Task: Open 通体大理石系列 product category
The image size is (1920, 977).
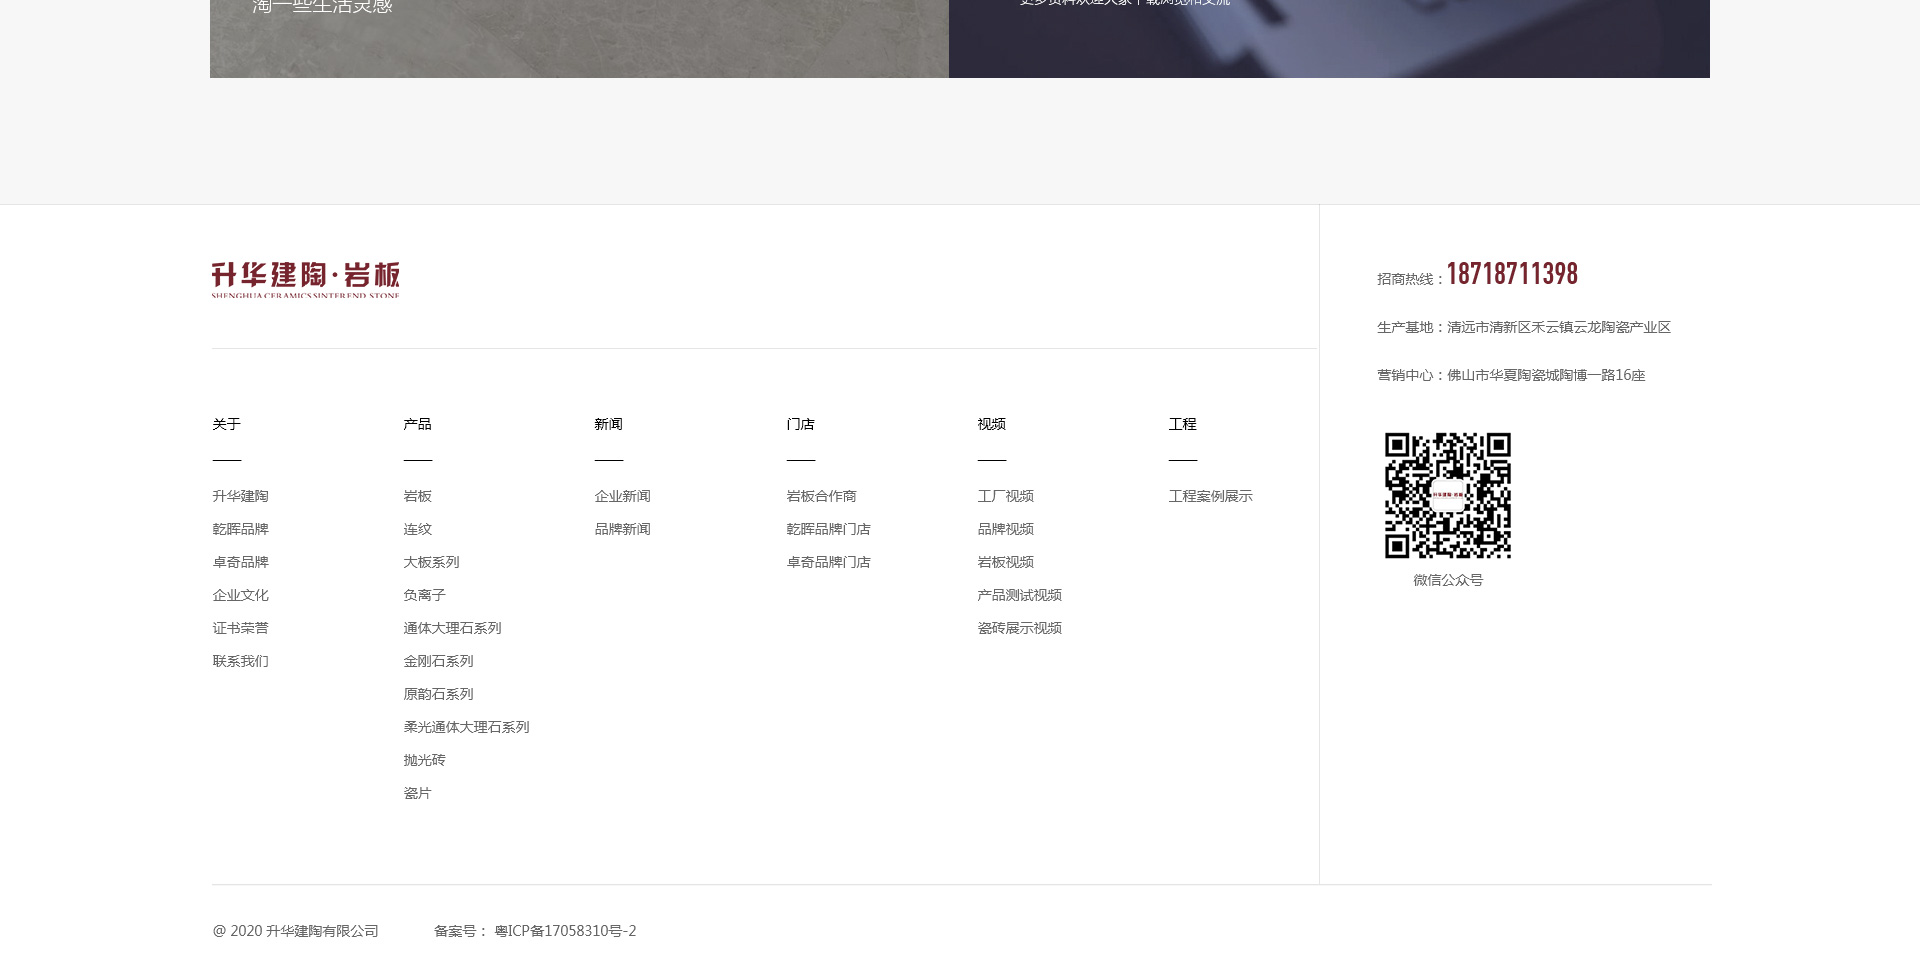Action: pos(452,628)
